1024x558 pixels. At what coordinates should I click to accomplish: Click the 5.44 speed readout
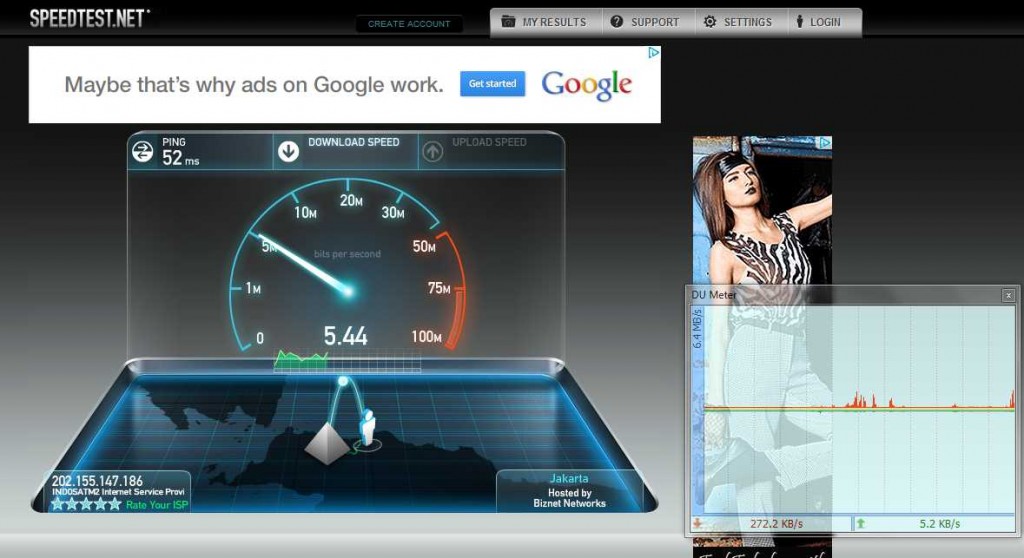[345, 336]
